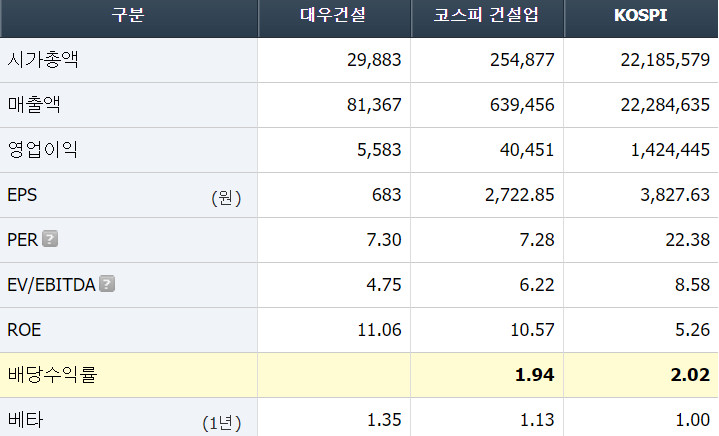Select the EV/EBITDA row label
The height and width of the screenshot is (436, 719).
point(51,285)
